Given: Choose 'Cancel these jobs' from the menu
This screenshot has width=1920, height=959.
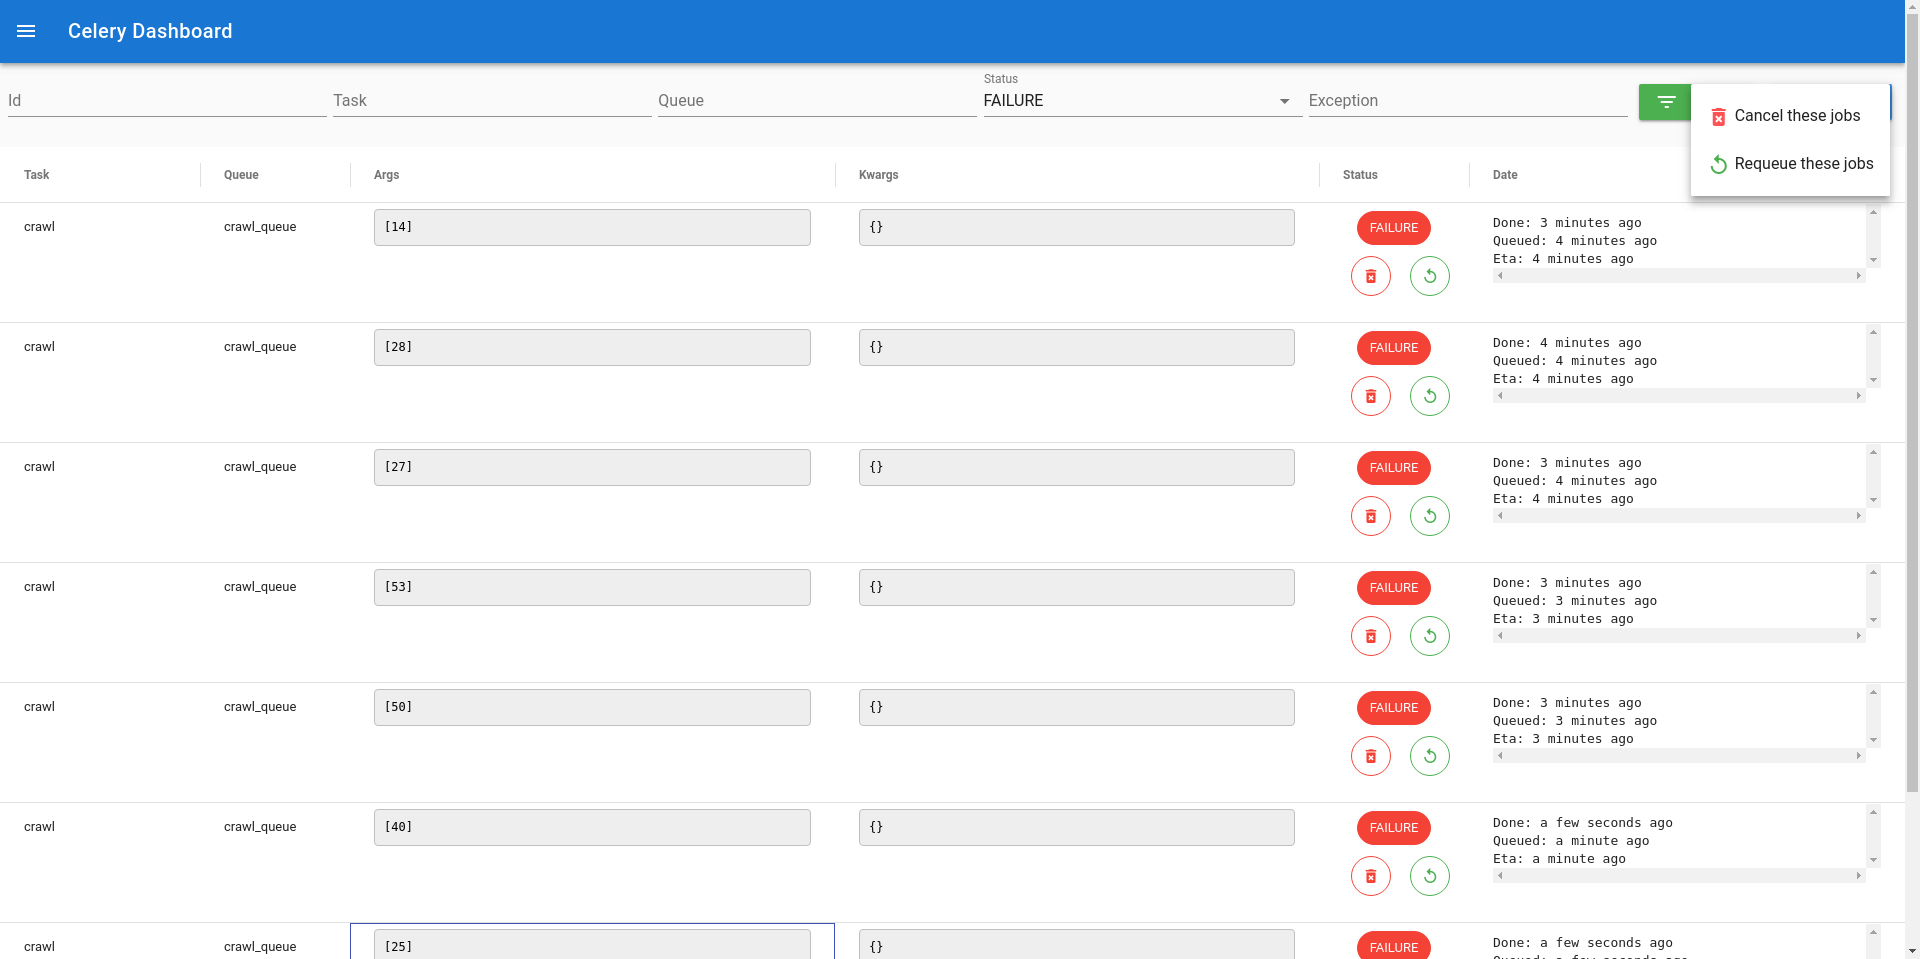Looking at the screenshot, I should coord(1790,116).
